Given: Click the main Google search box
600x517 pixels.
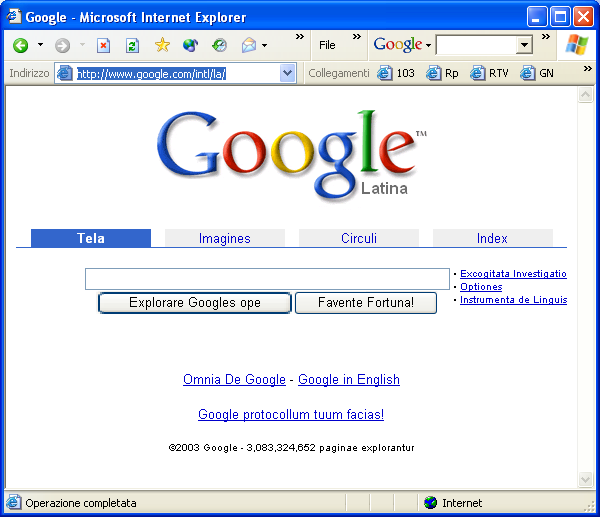Looking at the screenshot, I should [x=267, y=279].
